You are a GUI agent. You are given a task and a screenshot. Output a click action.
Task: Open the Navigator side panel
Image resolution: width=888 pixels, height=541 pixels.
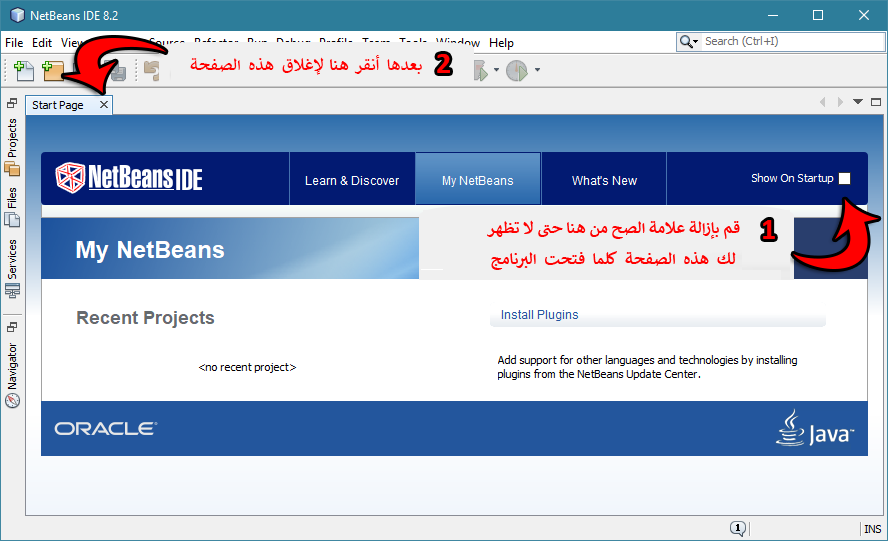pyautogui.click(x=12, y=375)
